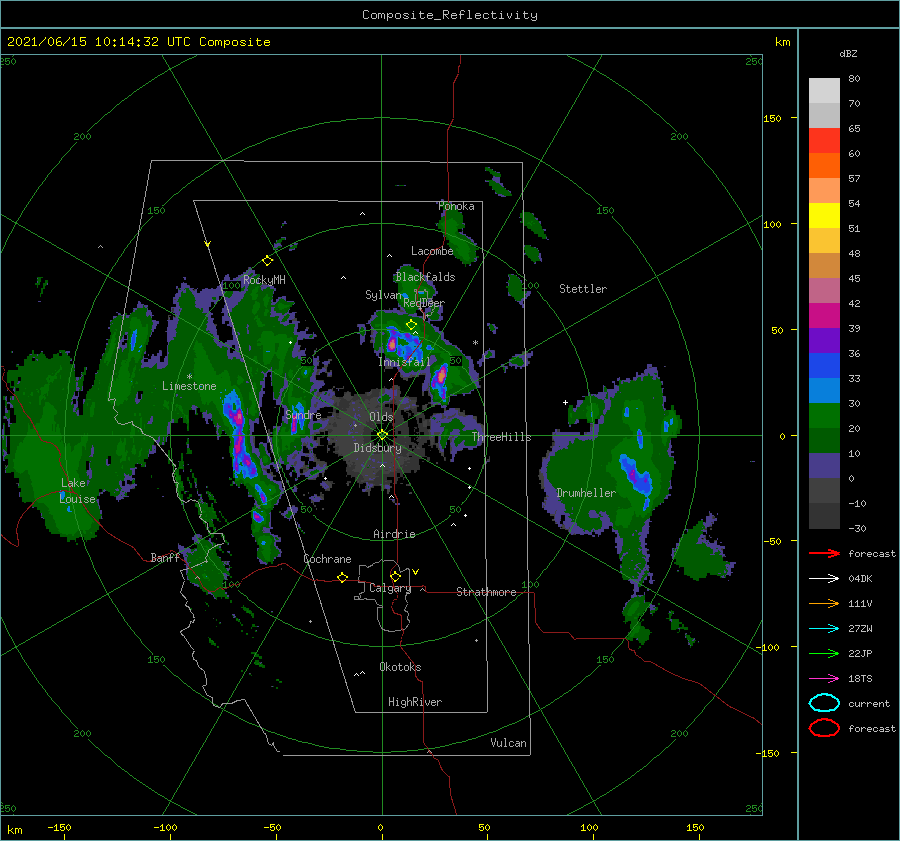Click the Okotoks city label

tap(400, 667)
